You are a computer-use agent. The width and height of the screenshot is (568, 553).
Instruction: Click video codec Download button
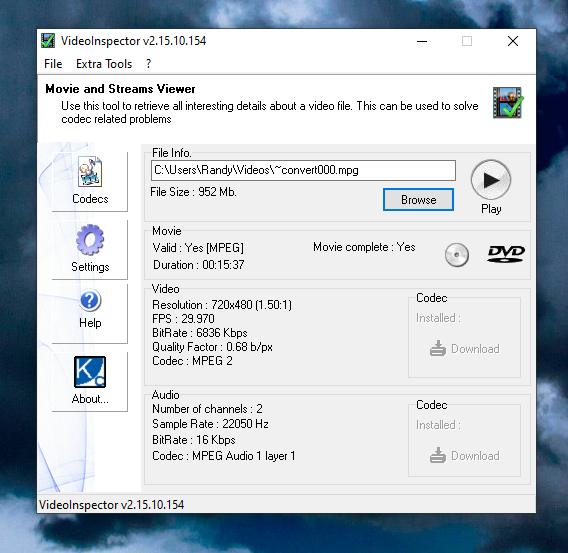pos(464,349)
